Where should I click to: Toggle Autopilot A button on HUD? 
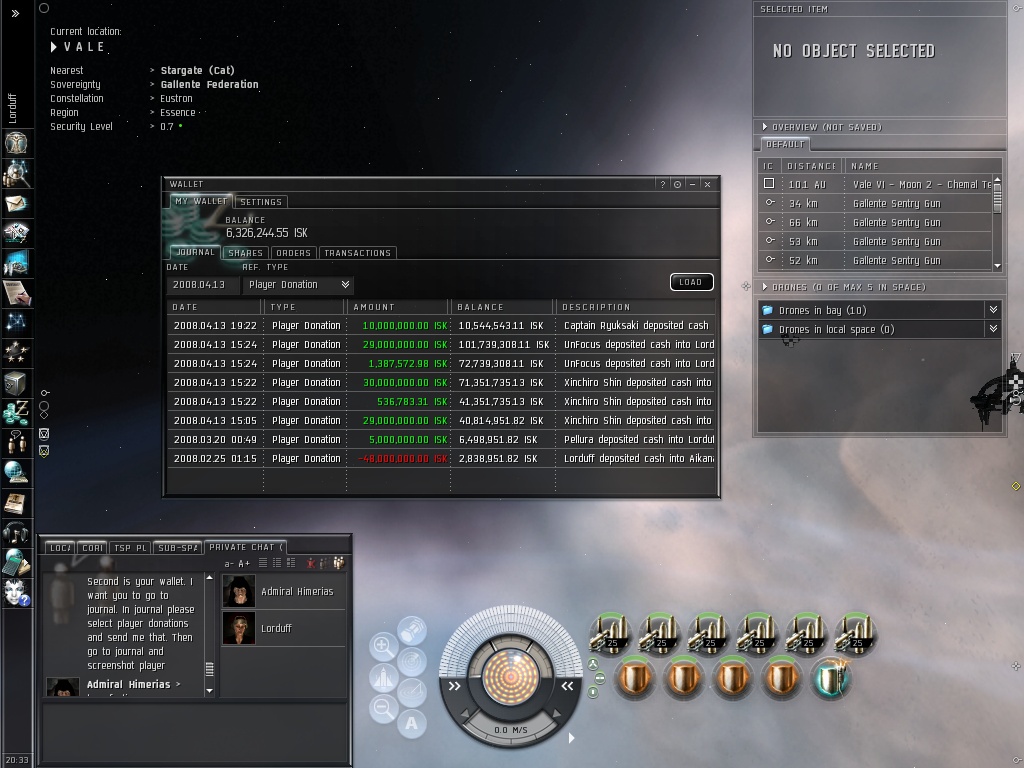pos(412,723)
